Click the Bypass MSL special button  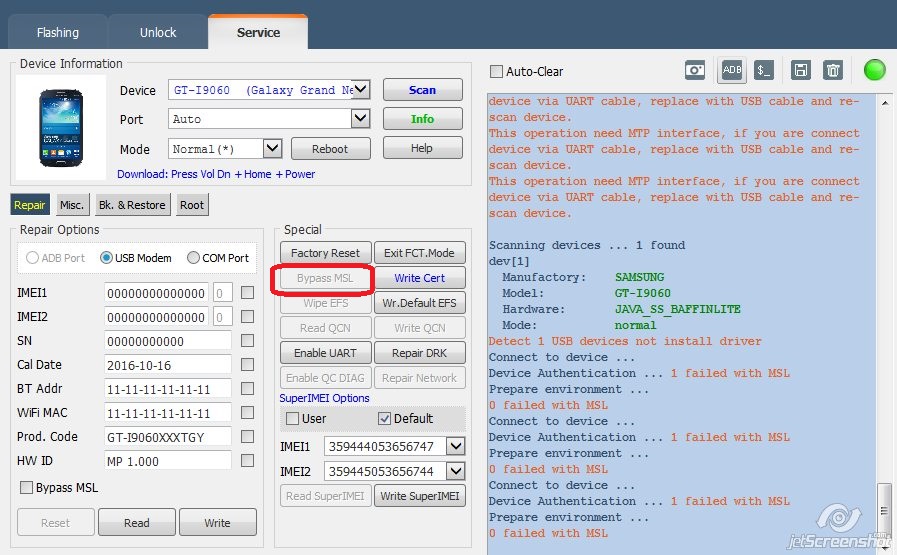326,278
